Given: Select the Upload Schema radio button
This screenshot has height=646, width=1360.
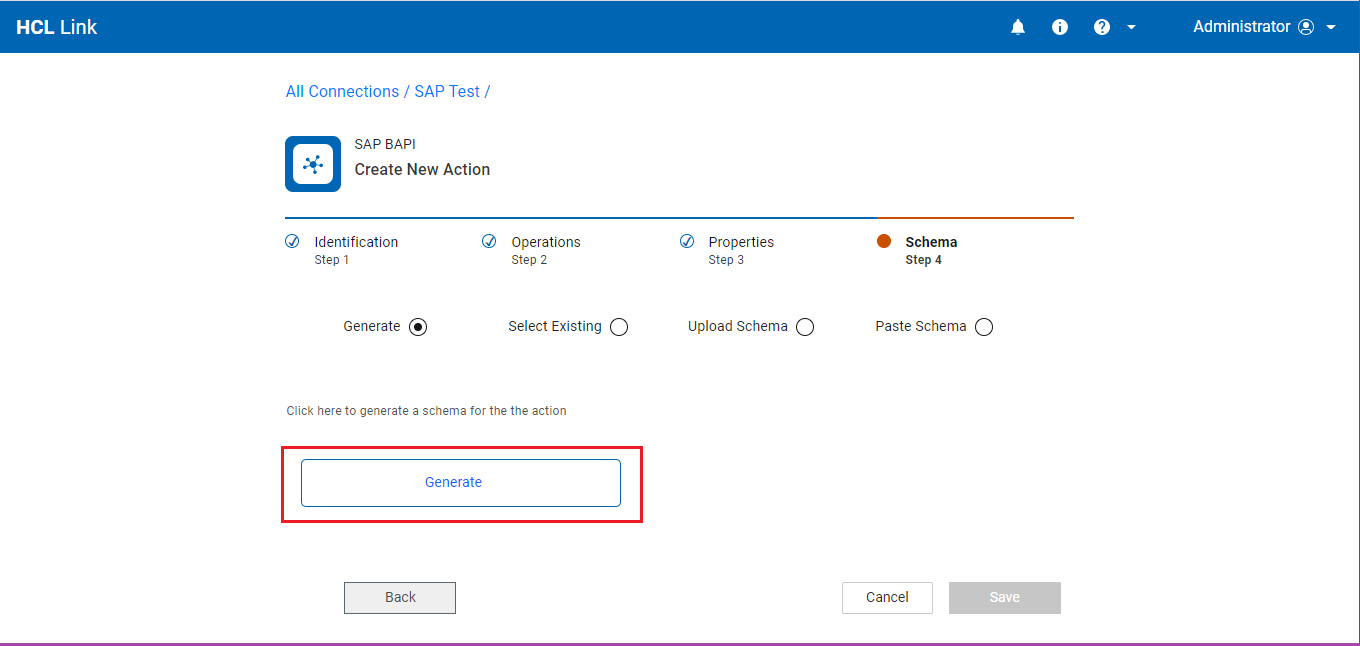Looking at the screenshot, I should pyautogui.click(x=805, y=327).
